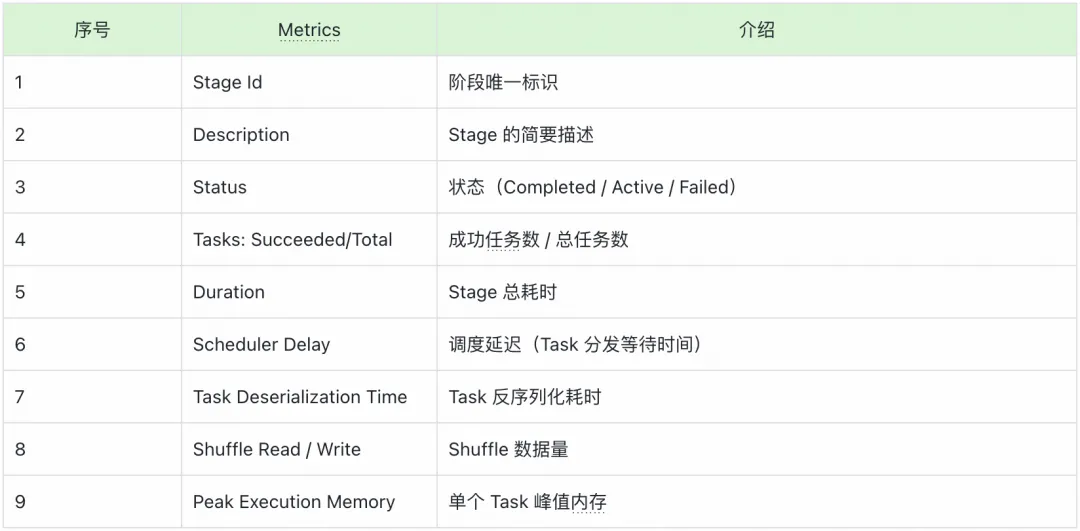
Task: Click the "Duration" metrics cell
Action: pyautogui.click(x=229, y=292)
